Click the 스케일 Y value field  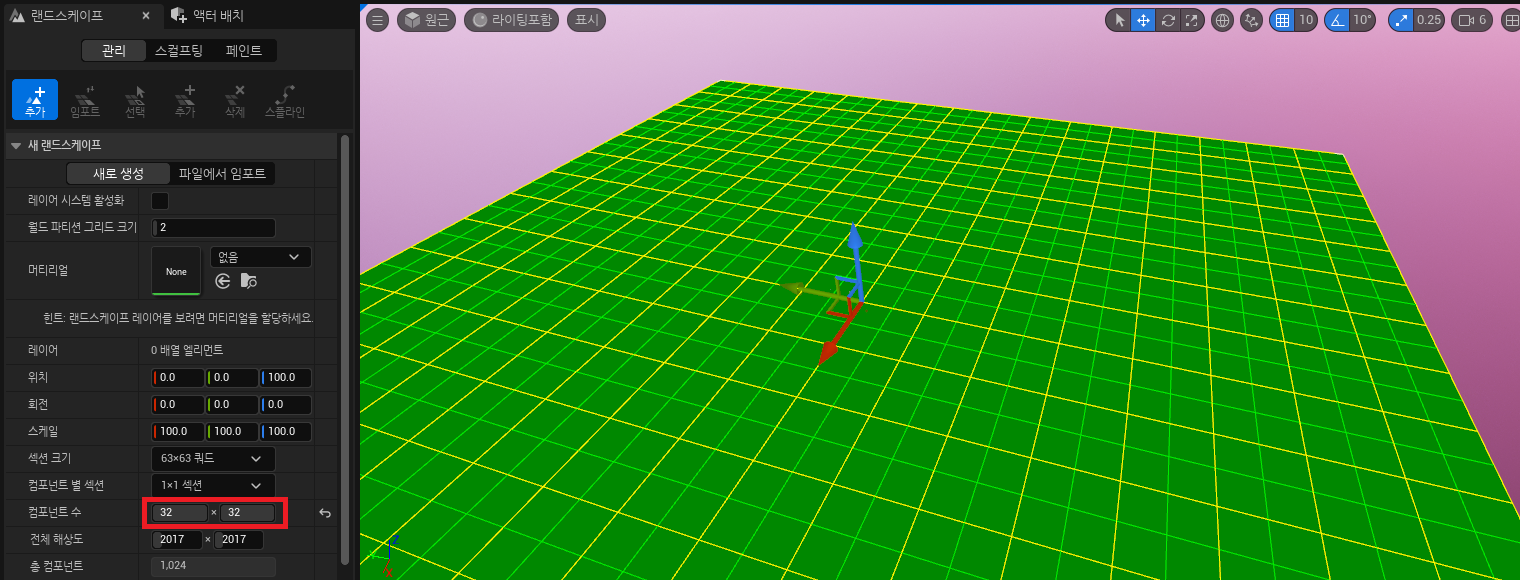(x=231, y=432)
